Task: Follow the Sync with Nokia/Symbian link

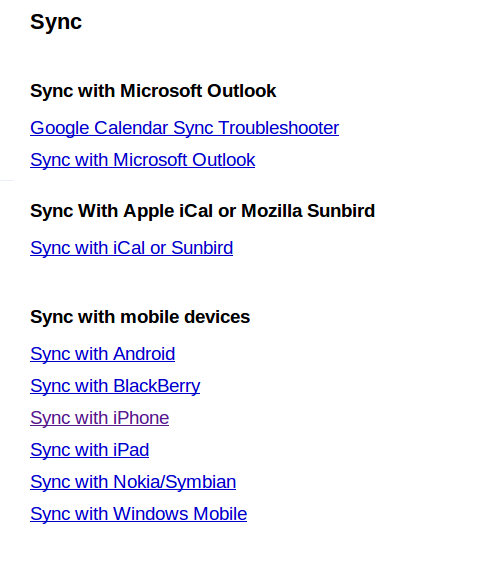Action: (x=133, y=483)
